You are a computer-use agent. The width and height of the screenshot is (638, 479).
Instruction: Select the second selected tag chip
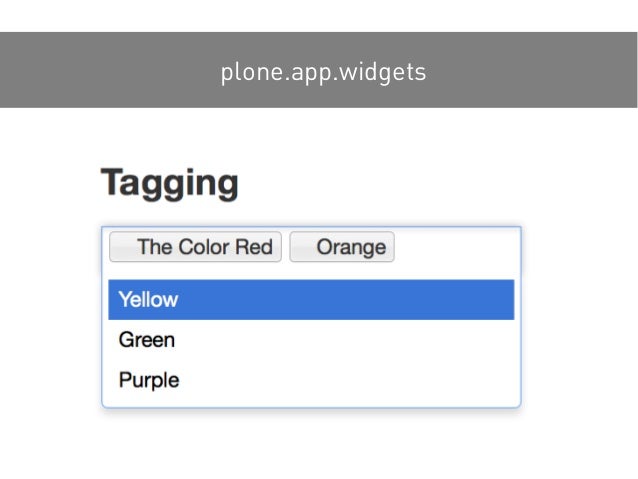(342, 247)
